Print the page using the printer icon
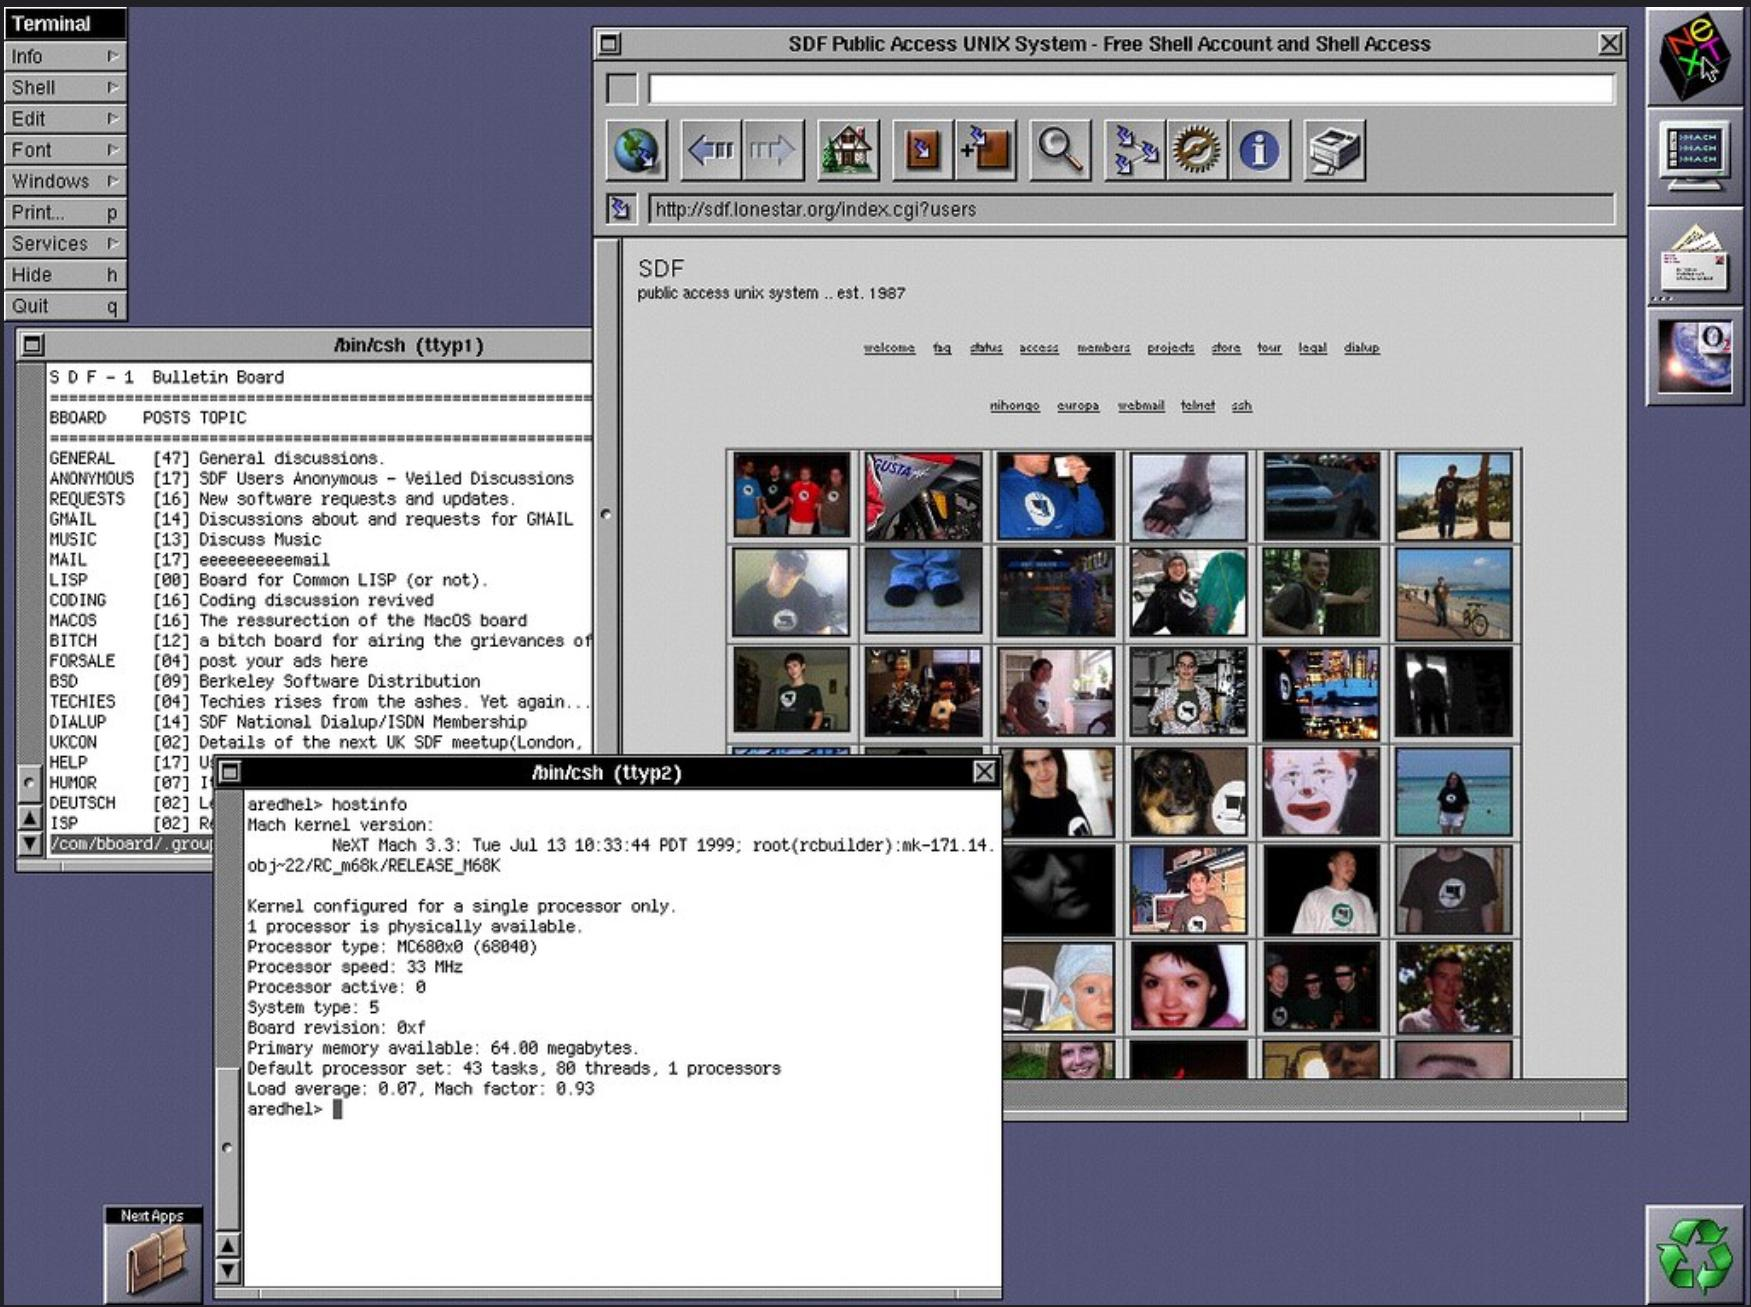The width and height of the screenshot is (1751, 1307). (x=1334, y=151)
